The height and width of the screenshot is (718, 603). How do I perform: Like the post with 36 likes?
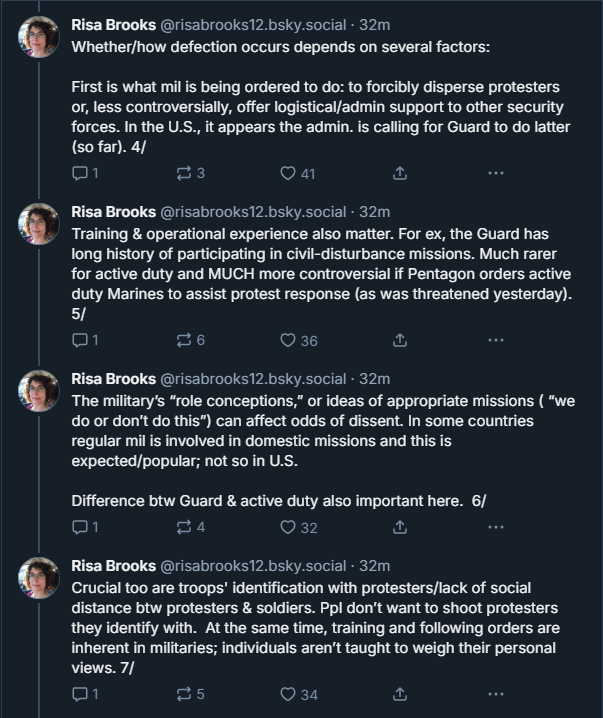coord(299,340)
